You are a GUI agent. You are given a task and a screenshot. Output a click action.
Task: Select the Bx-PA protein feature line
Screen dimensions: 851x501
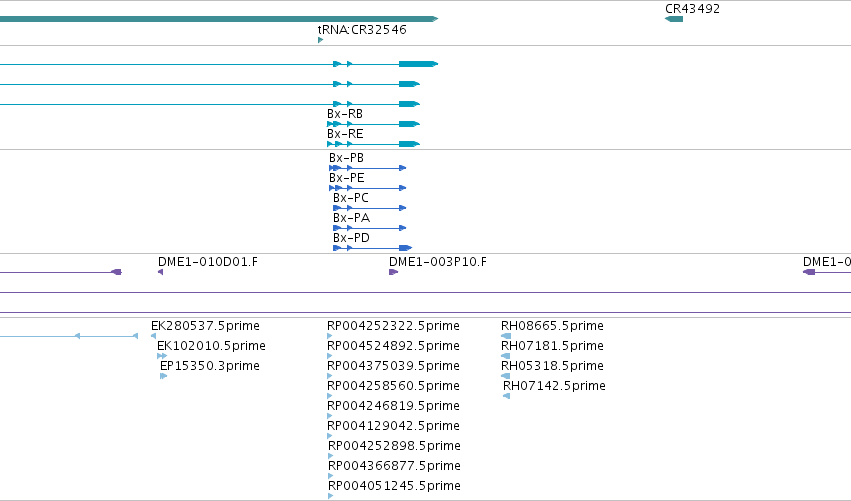(370, 228)
